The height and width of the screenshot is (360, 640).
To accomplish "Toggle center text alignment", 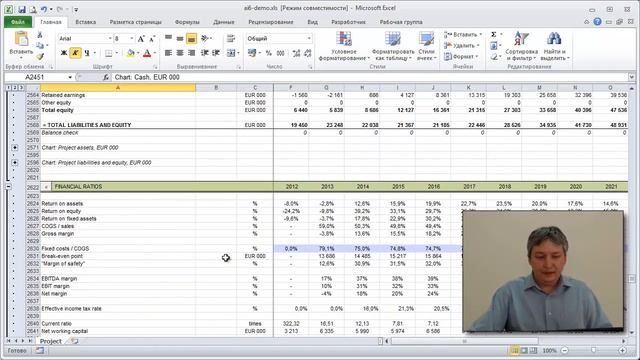I will click(180, 53).
